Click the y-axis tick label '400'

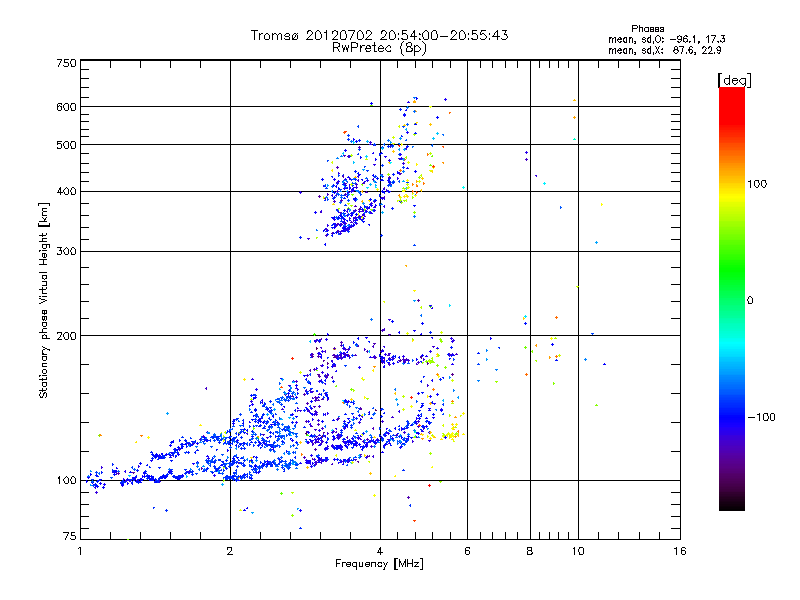click(x=66, y=192)
